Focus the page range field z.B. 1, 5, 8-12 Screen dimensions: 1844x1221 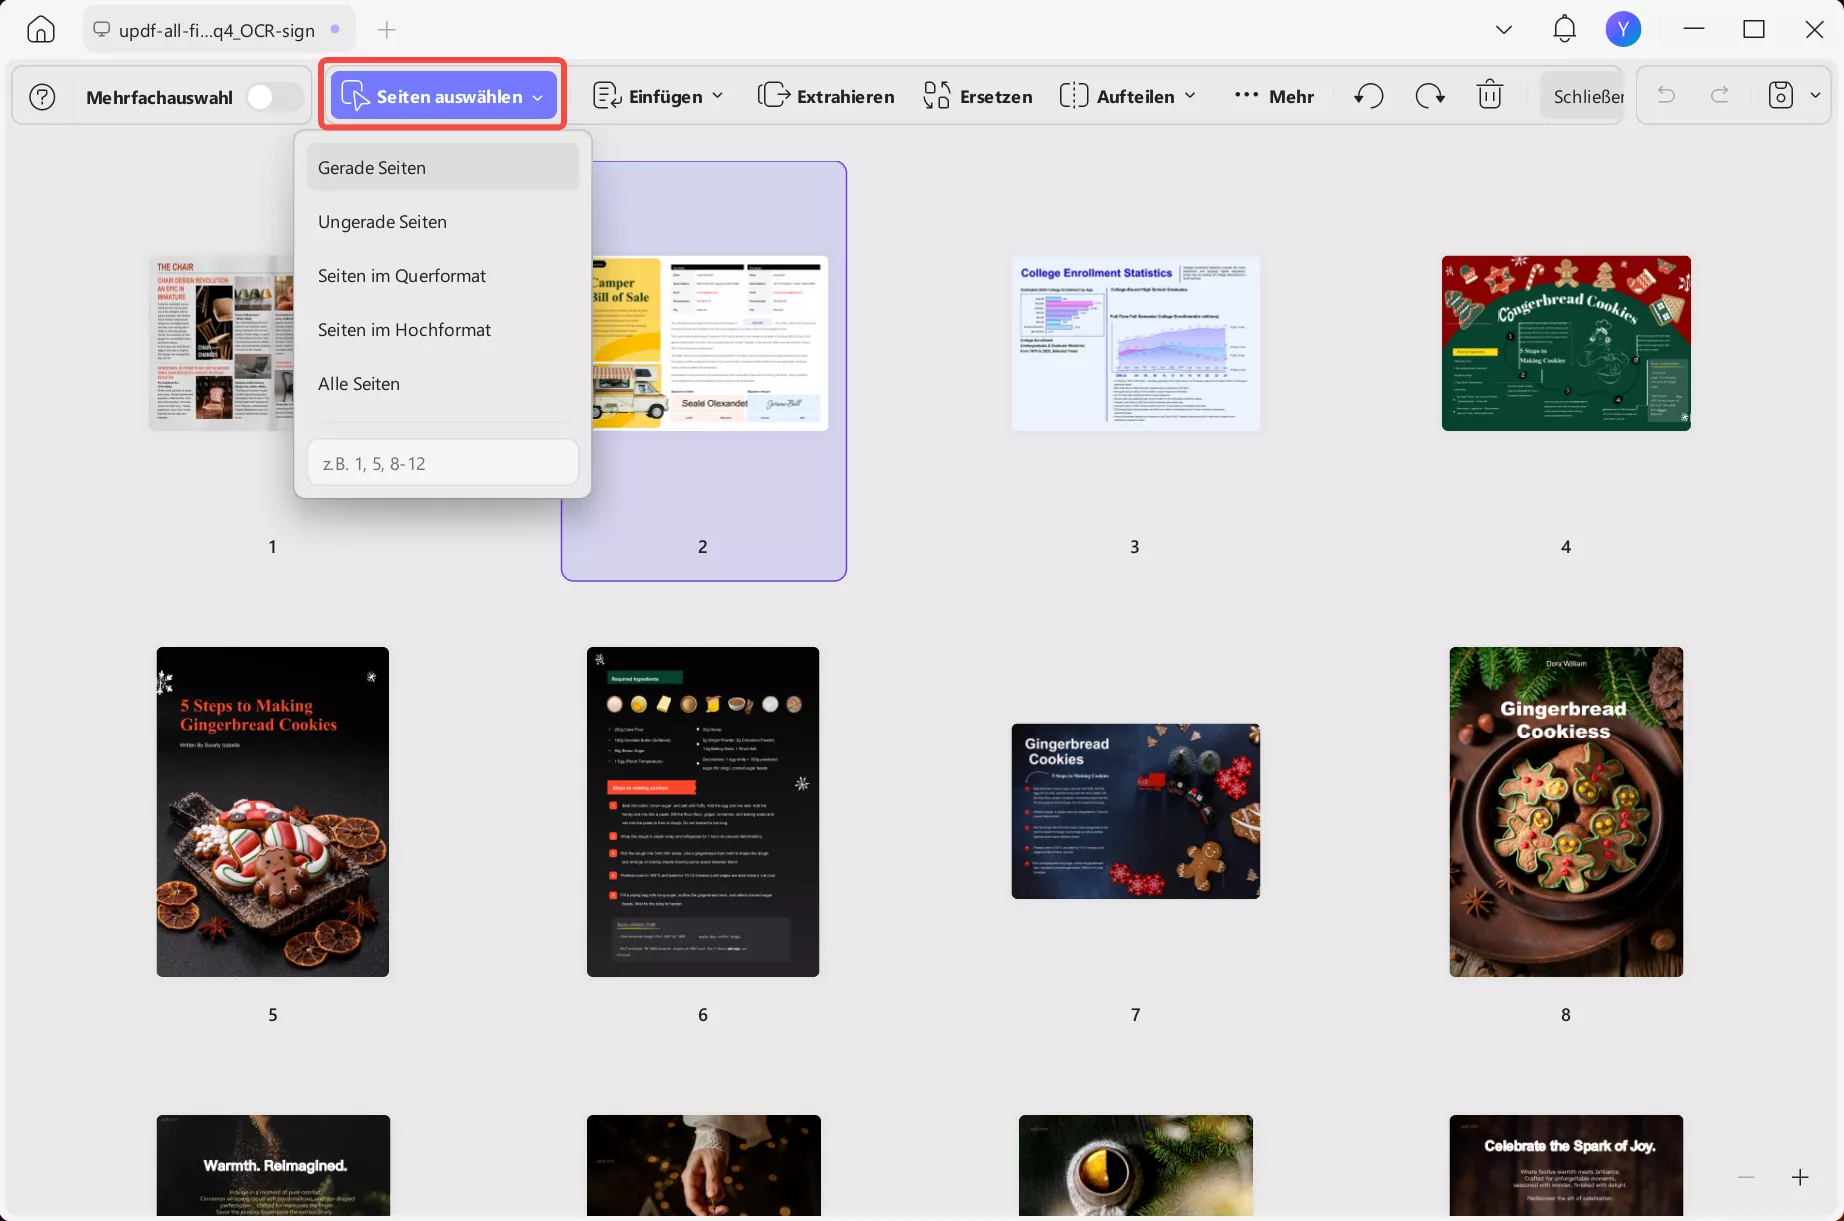pos(443,463)
